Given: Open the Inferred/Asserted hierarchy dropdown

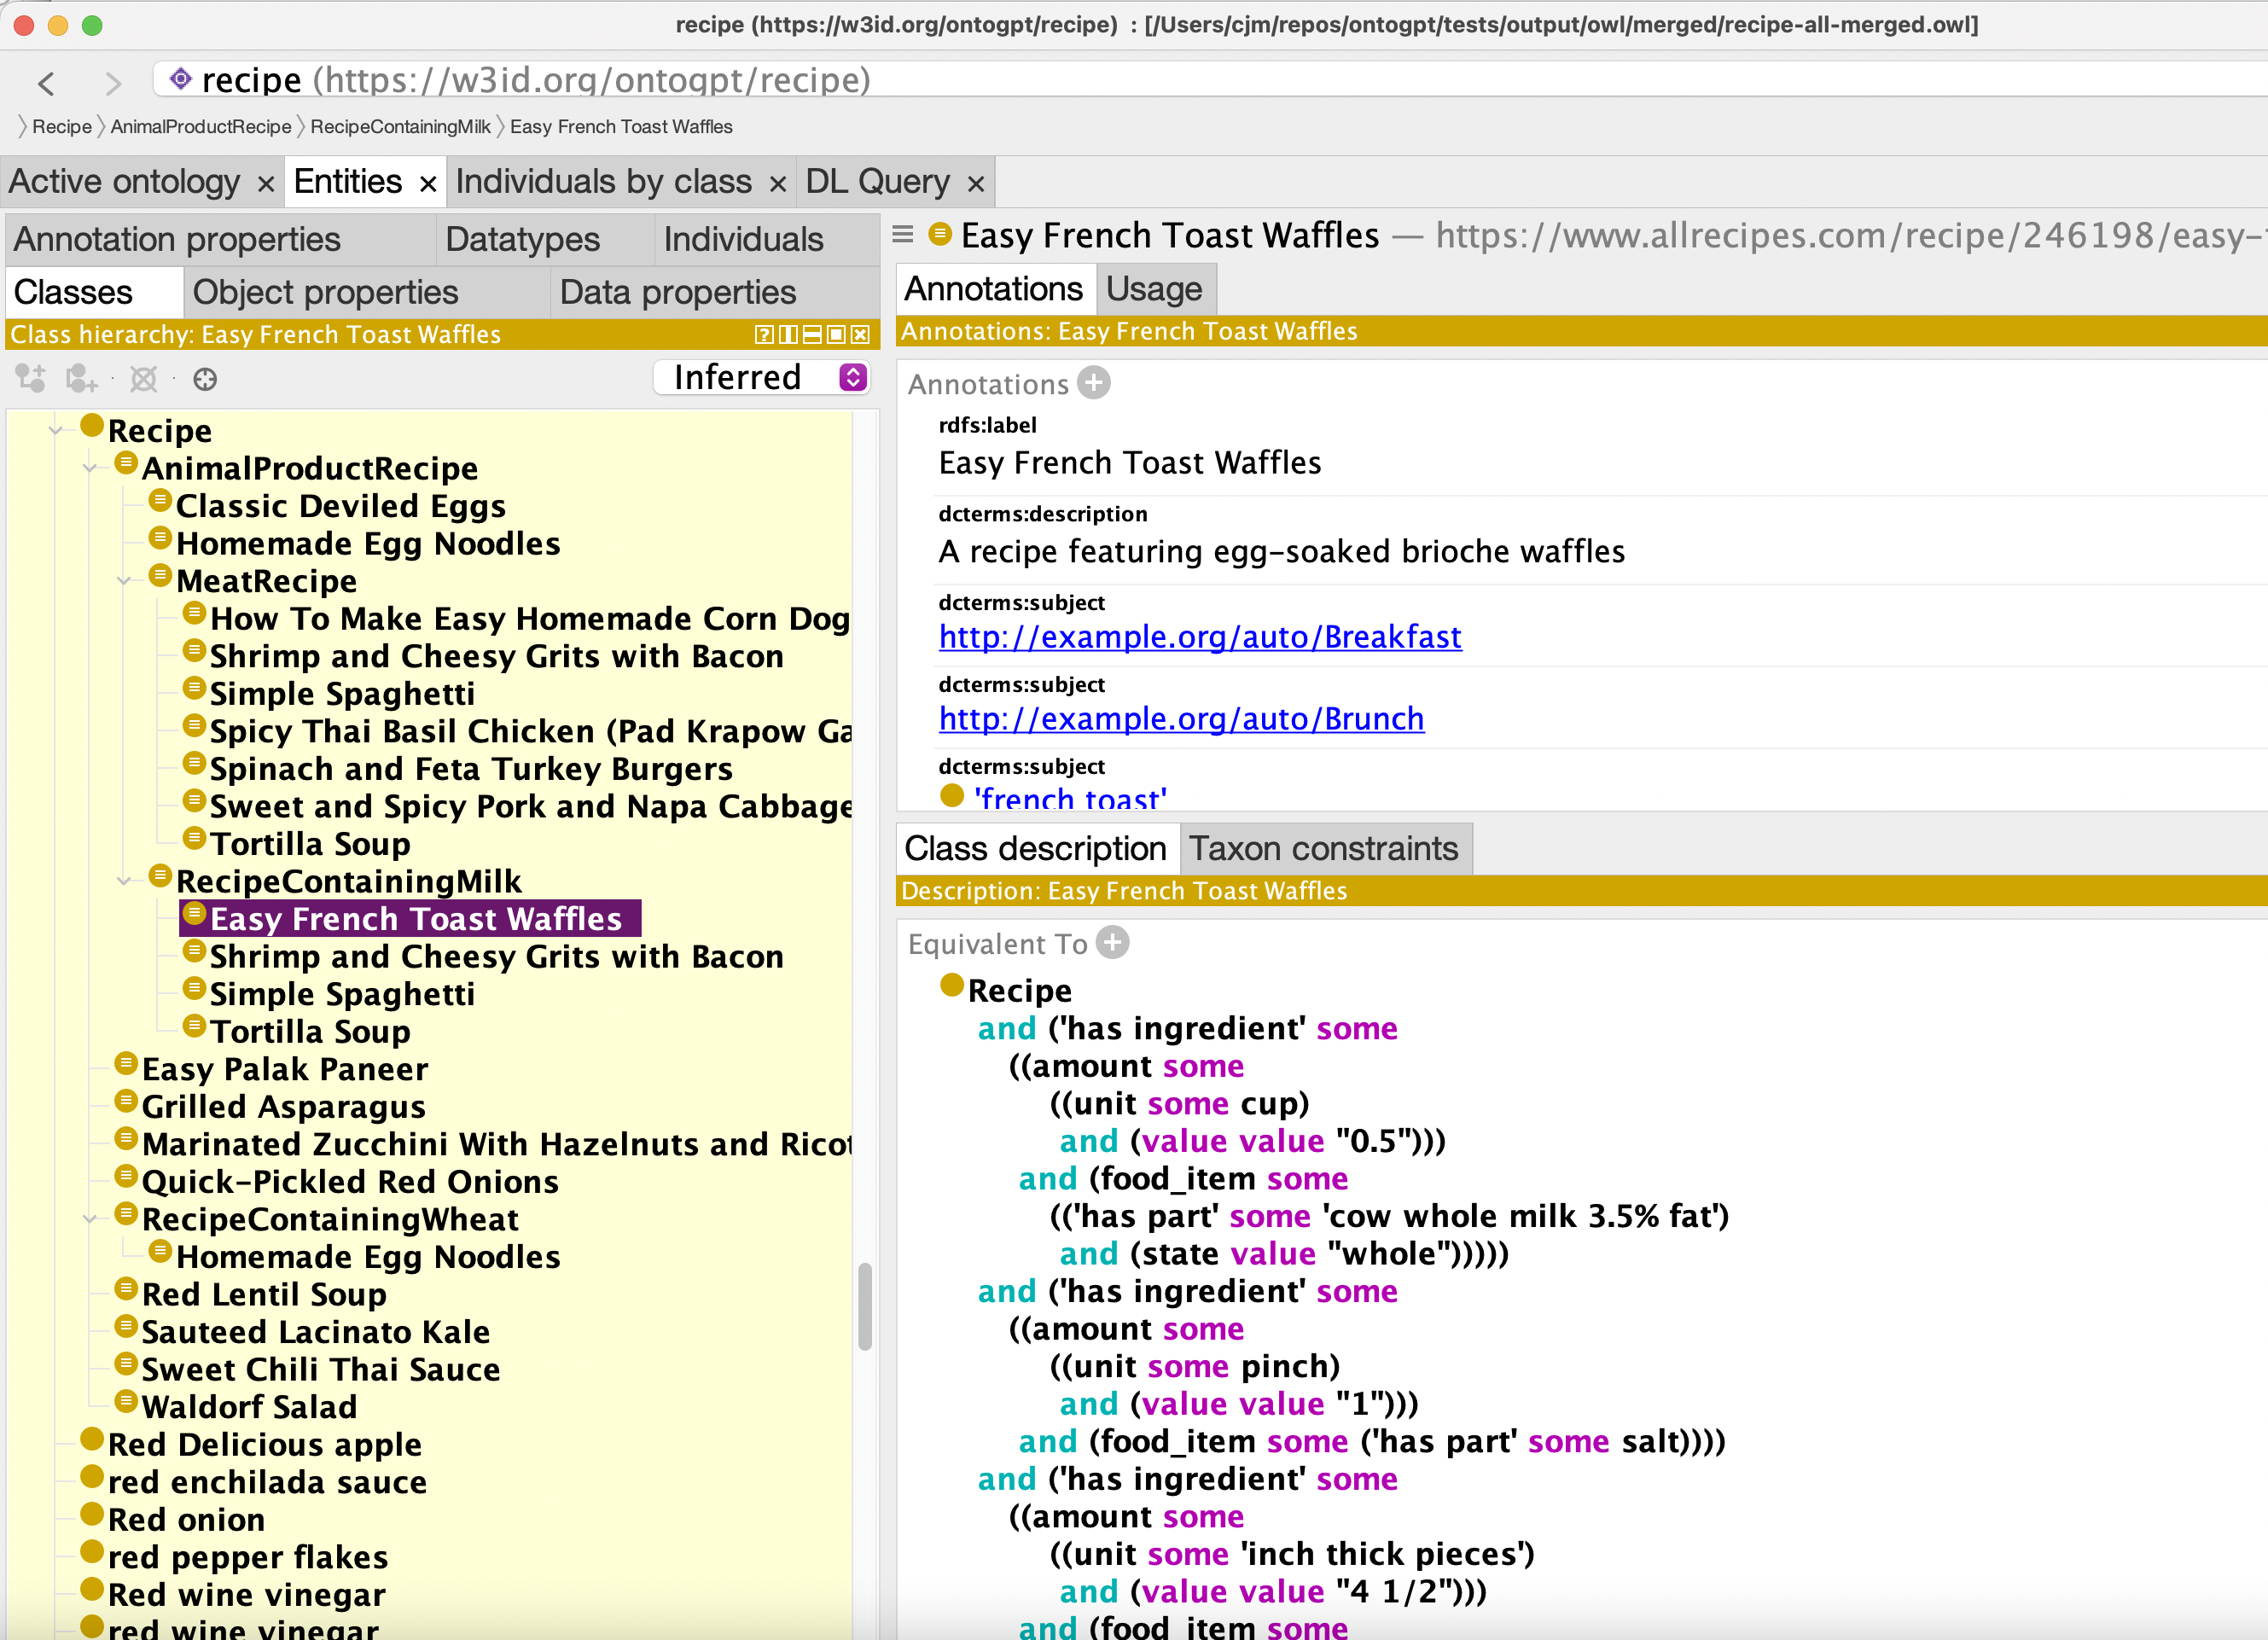Looking at the screenshot, I should tap(852, 377).
